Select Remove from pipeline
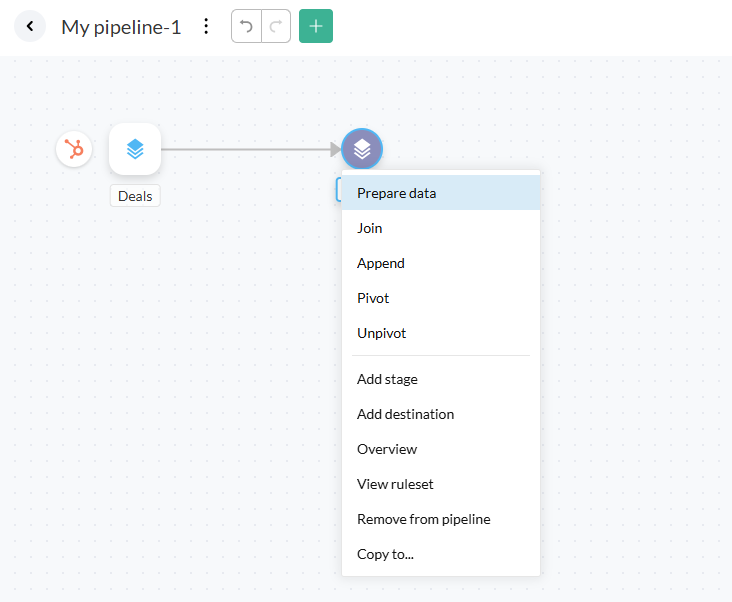The width and height of the screenshot is (732, 602). pos(423,519)
